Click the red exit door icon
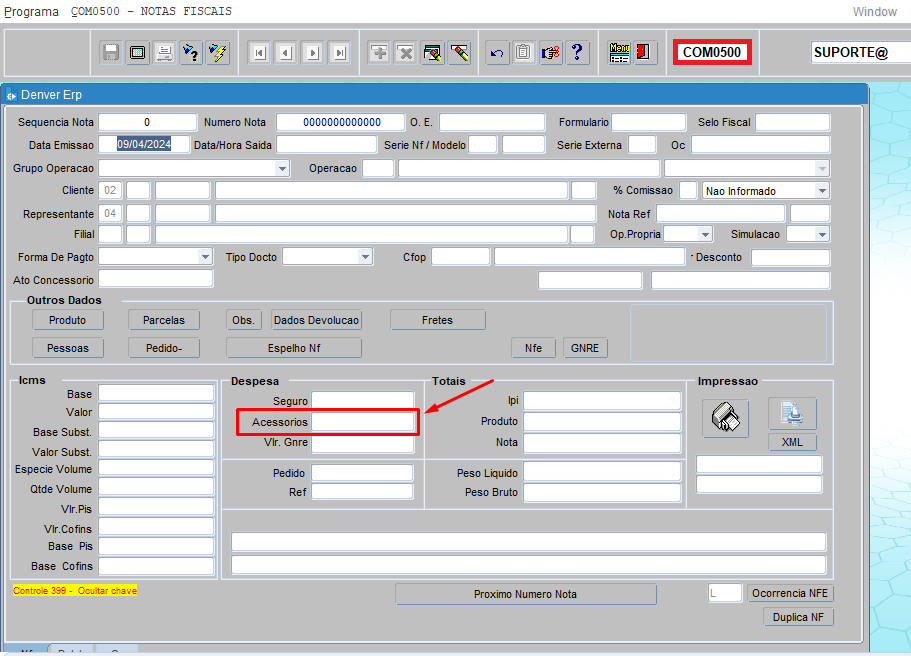This screenshot has width=911, height=656. pyautogui.click(x=645, y=53)
